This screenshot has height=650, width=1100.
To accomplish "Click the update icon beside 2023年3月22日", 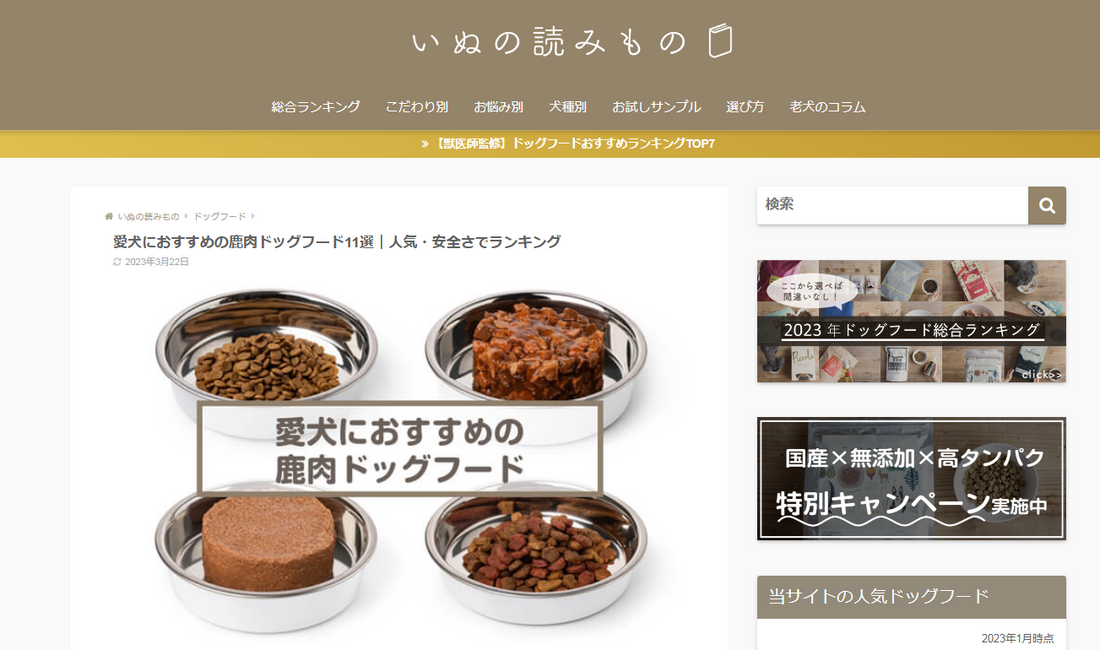I will pyautogui.click(x=117, y=262).
